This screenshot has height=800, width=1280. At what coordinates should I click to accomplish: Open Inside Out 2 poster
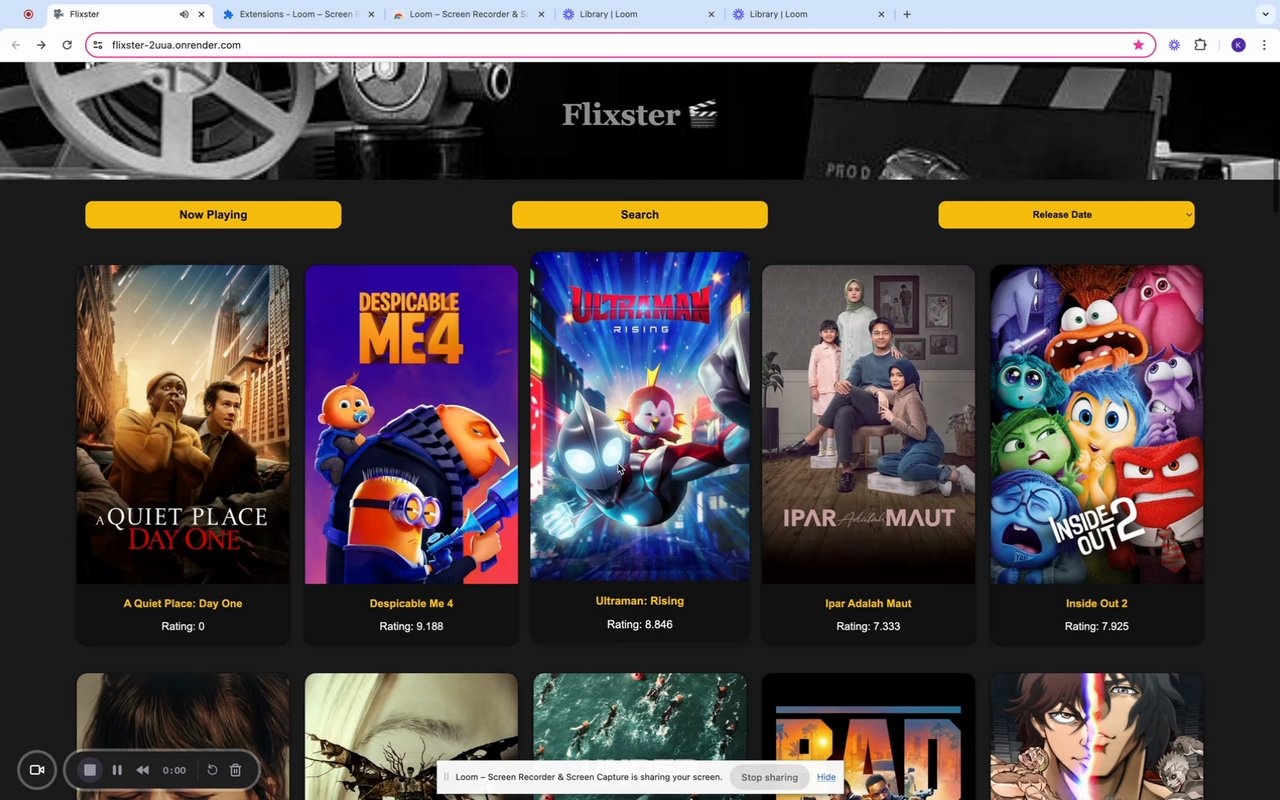point(1097,424)
